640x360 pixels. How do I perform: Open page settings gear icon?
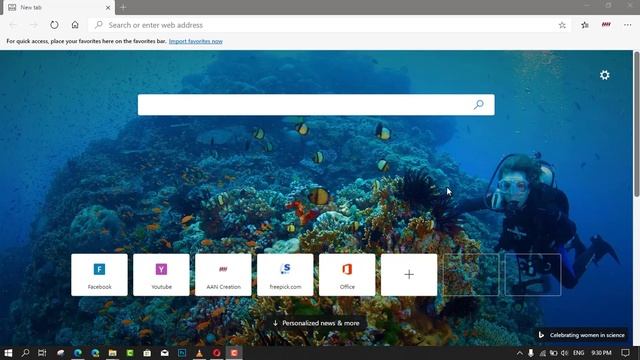(604, 75)
